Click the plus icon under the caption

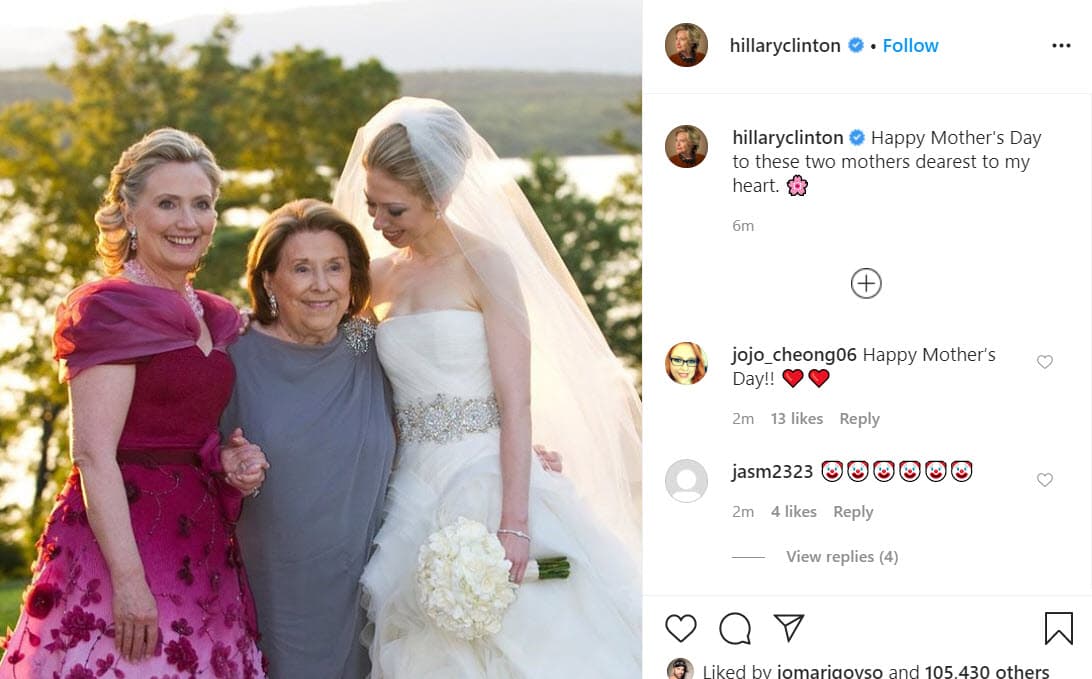pyautogui.click(x=866, y=283)
